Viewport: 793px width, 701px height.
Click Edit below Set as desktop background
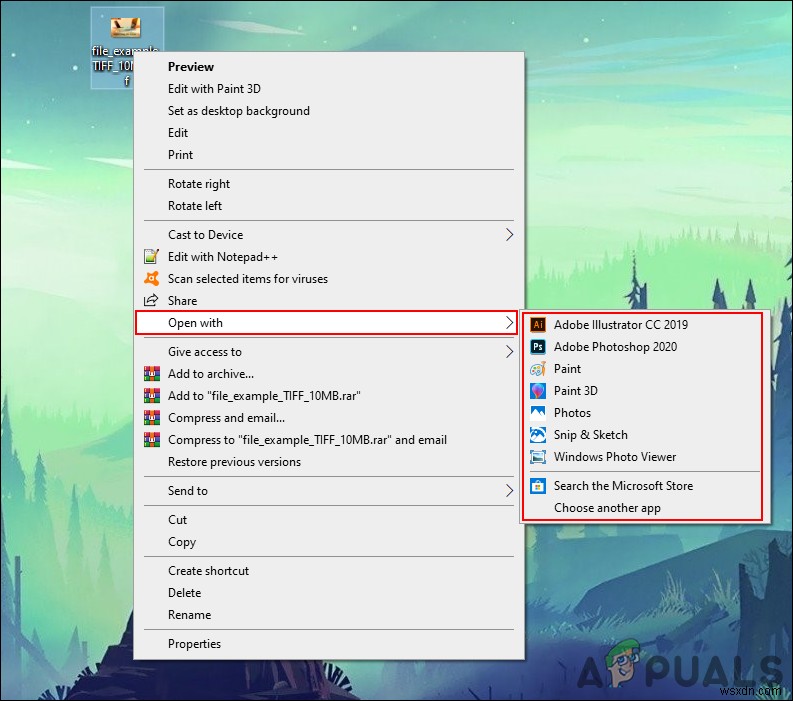pyautogui.click(x=329, y=133)
